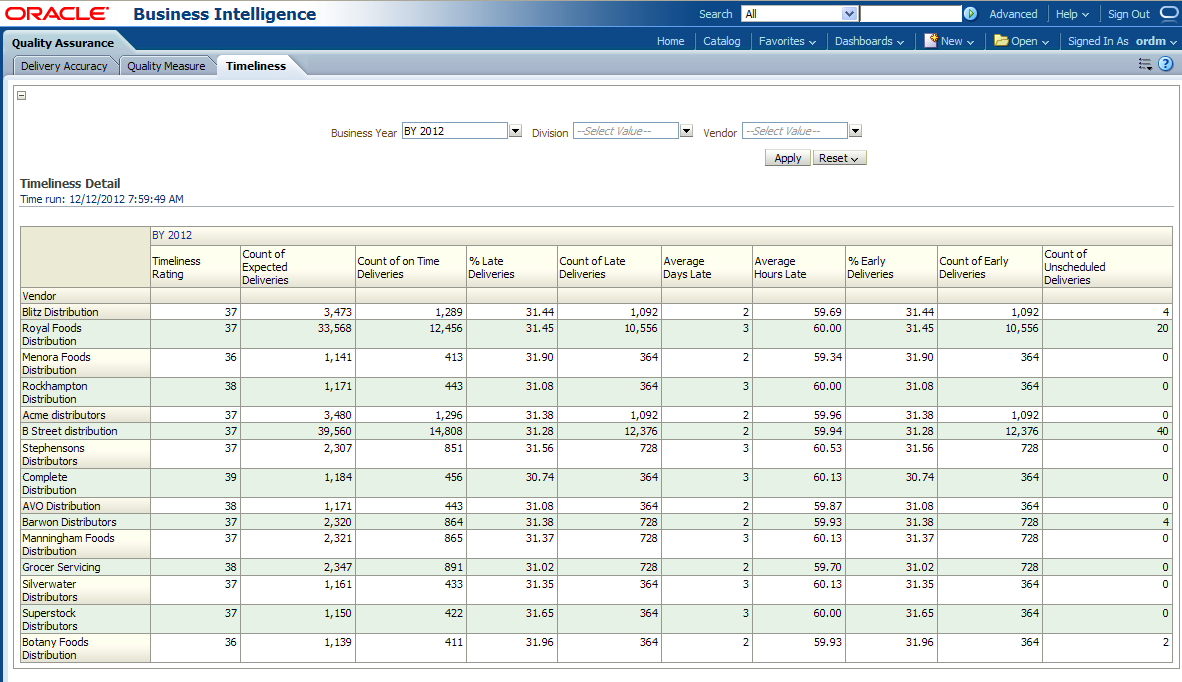Click the search go arrow icon
The image size is (1182, 682).
pos(970,14)
